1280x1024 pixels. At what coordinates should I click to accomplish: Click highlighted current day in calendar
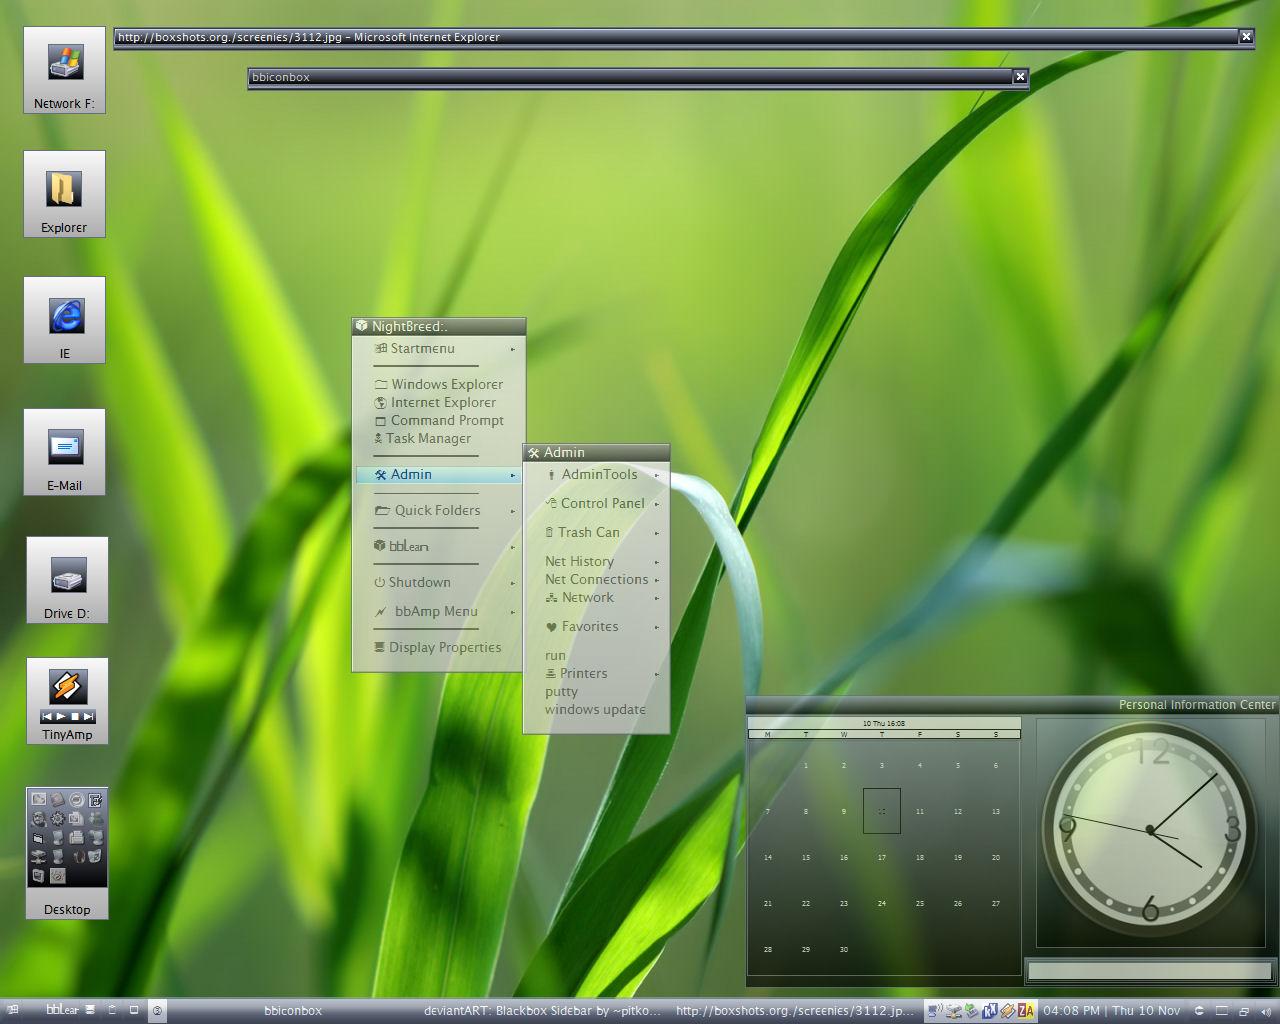pos(881,811)
